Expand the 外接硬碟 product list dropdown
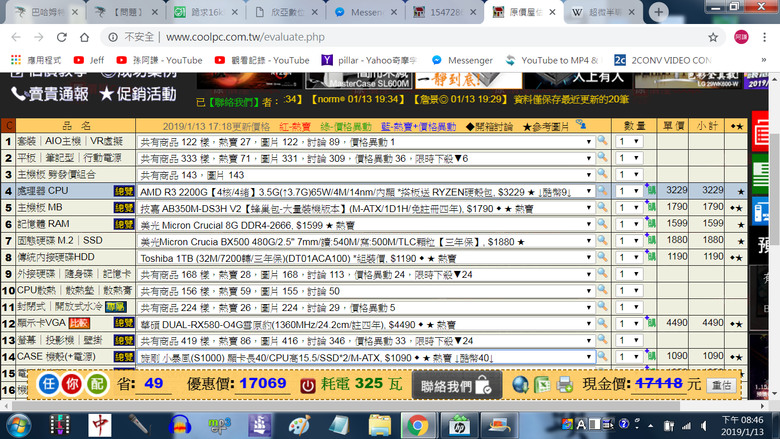This screenshot has width=780, height=439. point(366,274)
